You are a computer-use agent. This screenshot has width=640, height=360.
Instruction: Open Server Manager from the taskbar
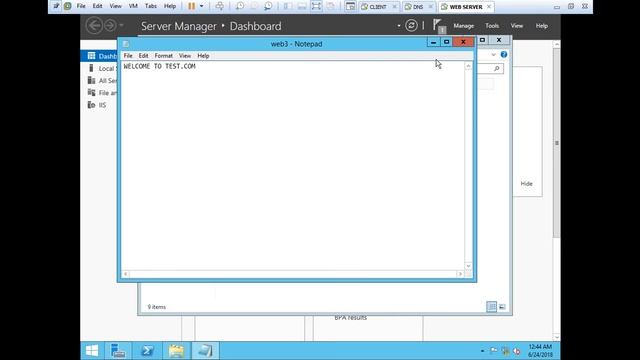[x=118, y=351]
